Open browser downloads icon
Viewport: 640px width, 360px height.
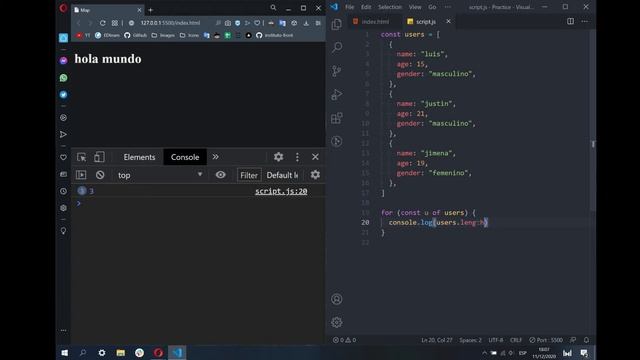coord(306,23)
